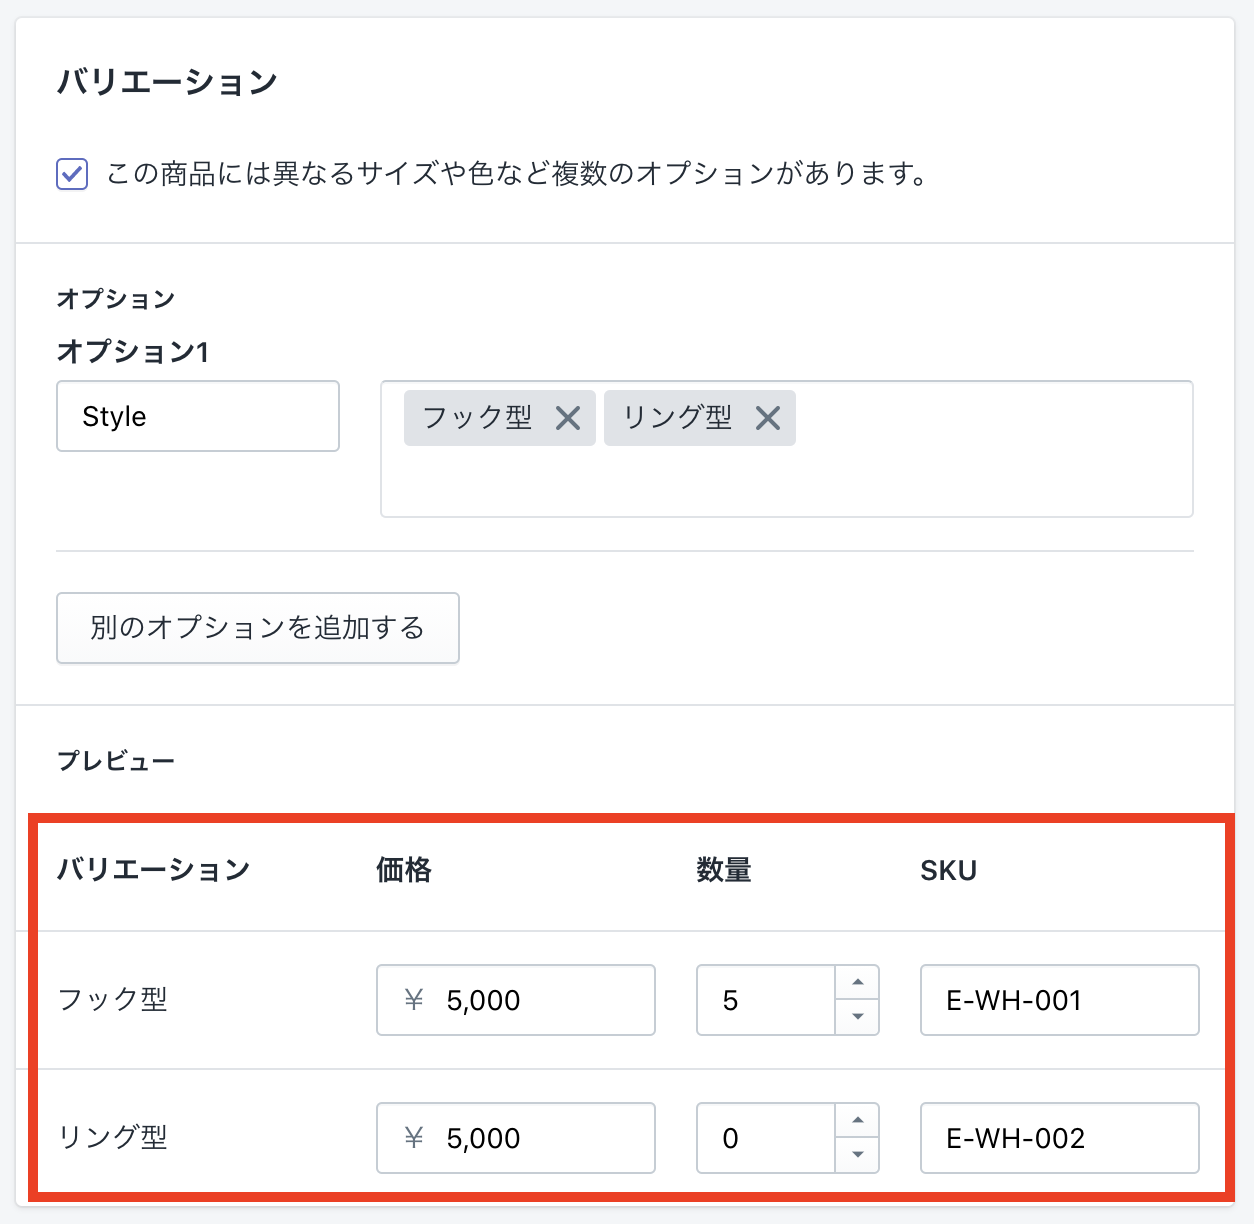The image size is (1254, 1224).
Task: Click the リング型 quantity field
Action: [765, 1138]
